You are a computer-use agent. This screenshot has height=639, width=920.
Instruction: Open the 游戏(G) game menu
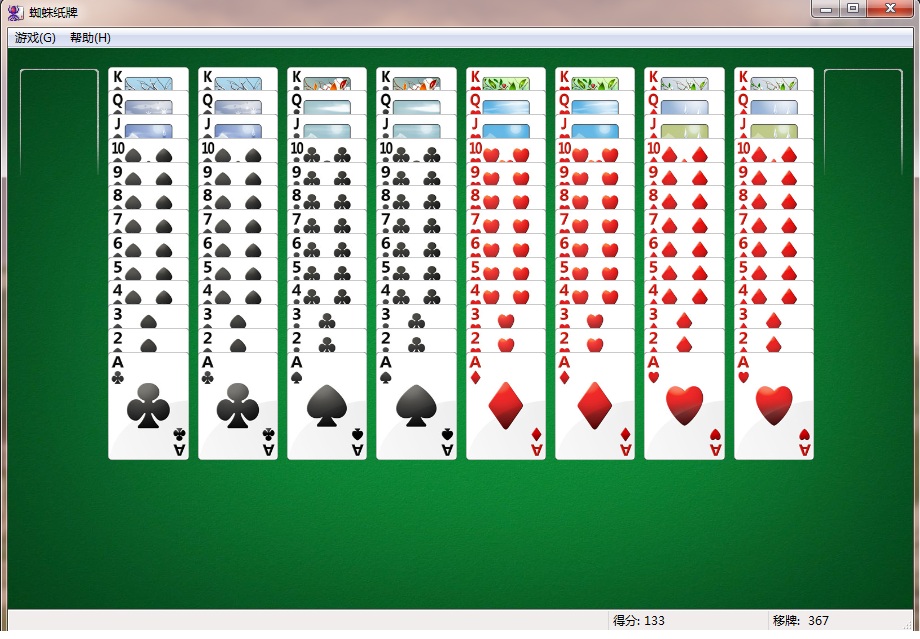click(x=35, y=38)
